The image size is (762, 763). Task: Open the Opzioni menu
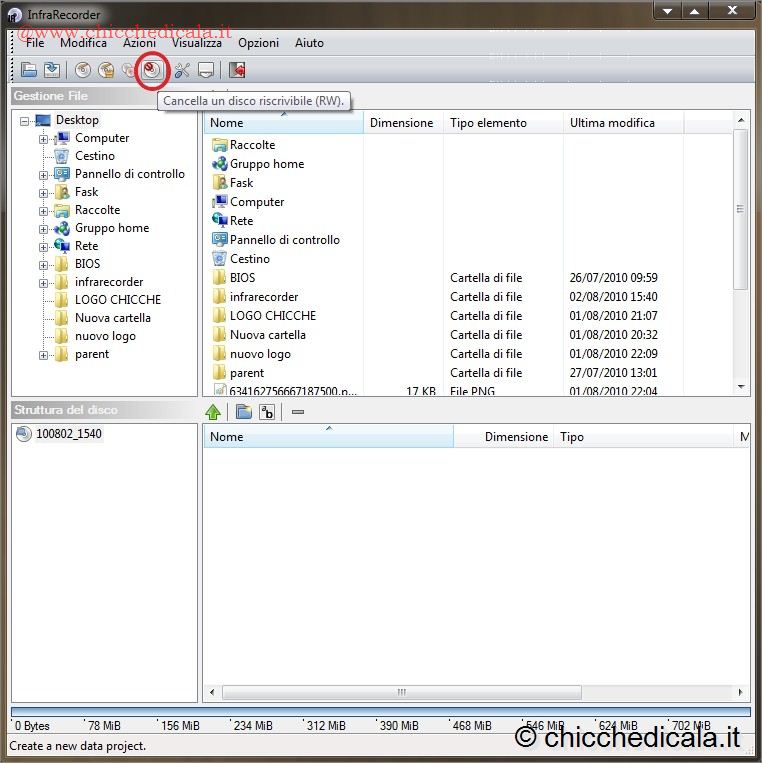pyautogui.click(x=258, y=43)
